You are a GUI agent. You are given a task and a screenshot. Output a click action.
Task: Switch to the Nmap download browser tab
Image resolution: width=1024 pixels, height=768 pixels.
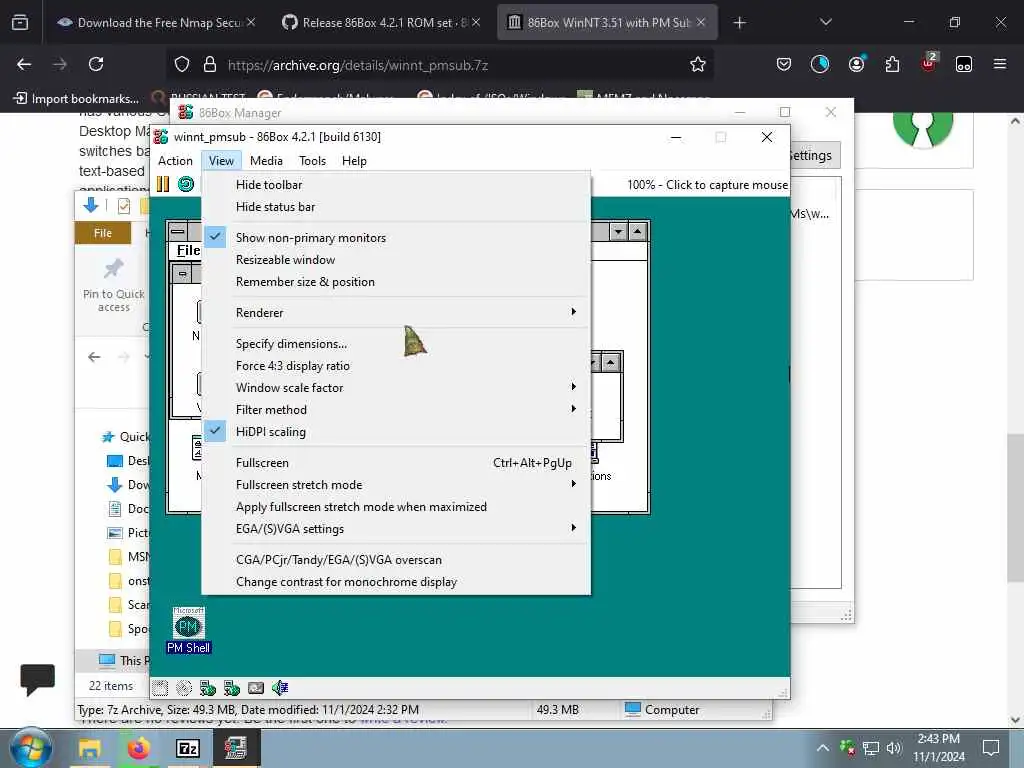pyautogui.click(x=155, y=22)
